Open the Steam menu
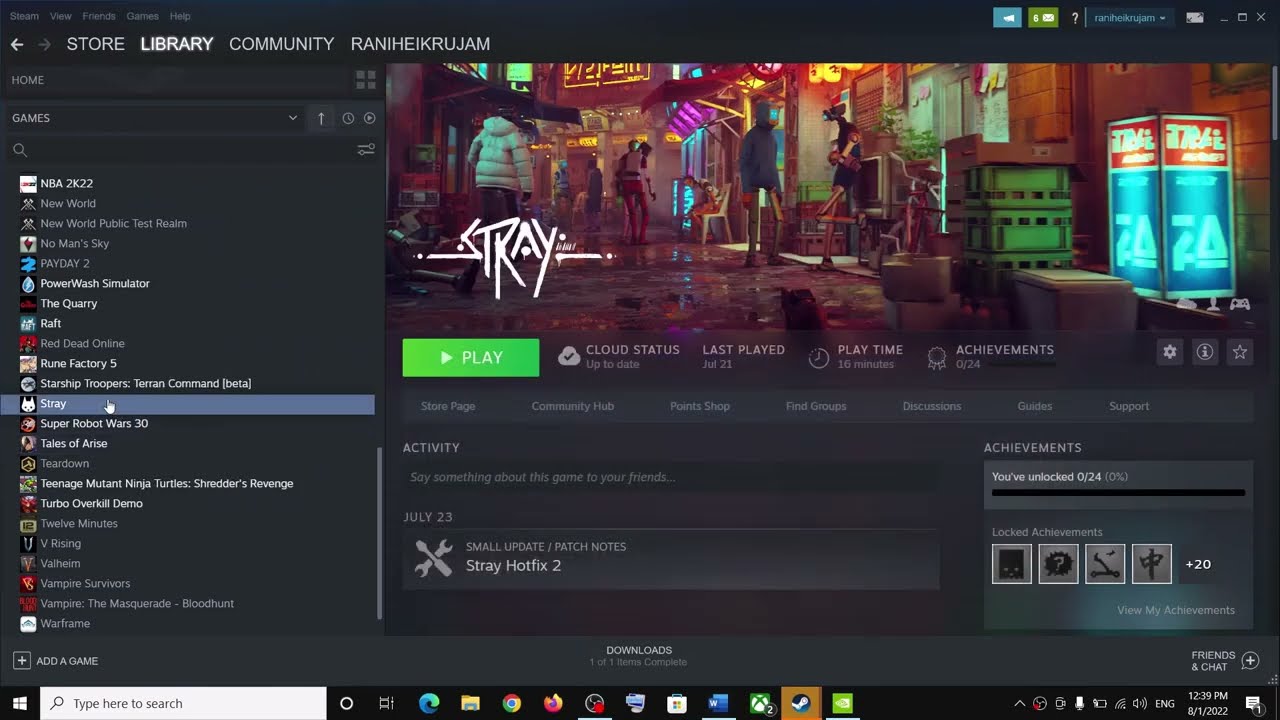The height and width of the screenshot is (720, 1280). pyautogui.click(x=24, y=16)
